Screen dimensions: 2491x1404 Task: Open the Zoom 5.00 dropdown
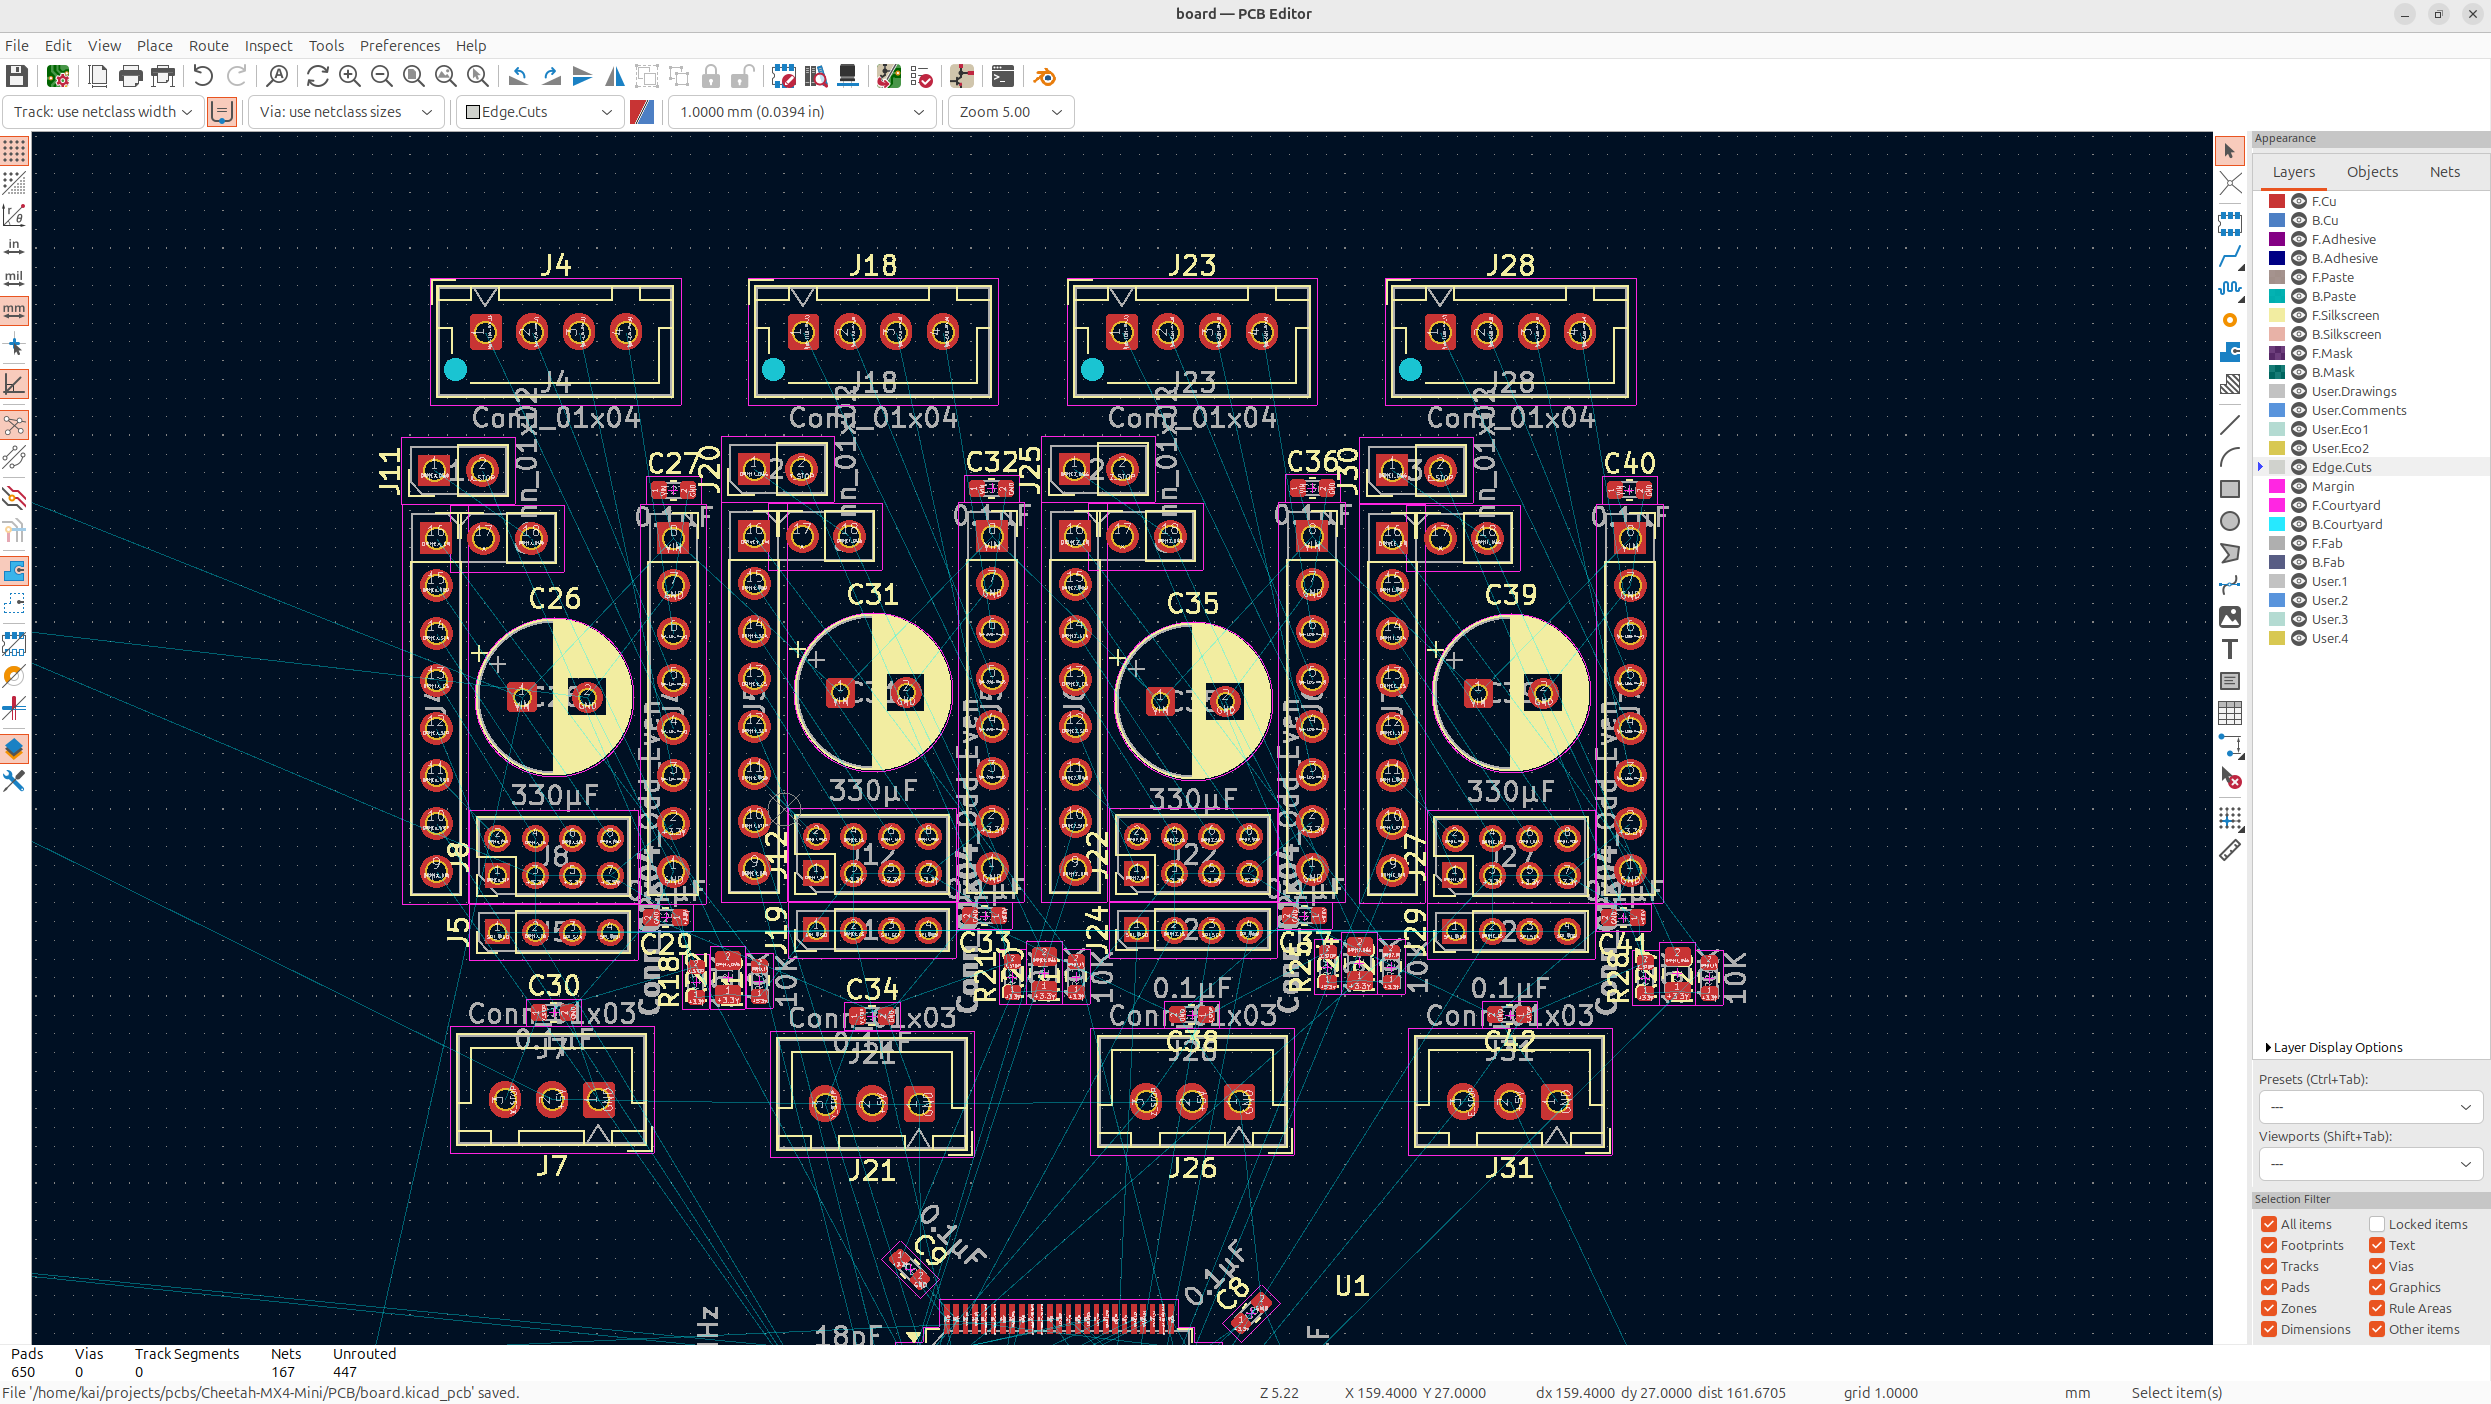(x=1010, y=112)
